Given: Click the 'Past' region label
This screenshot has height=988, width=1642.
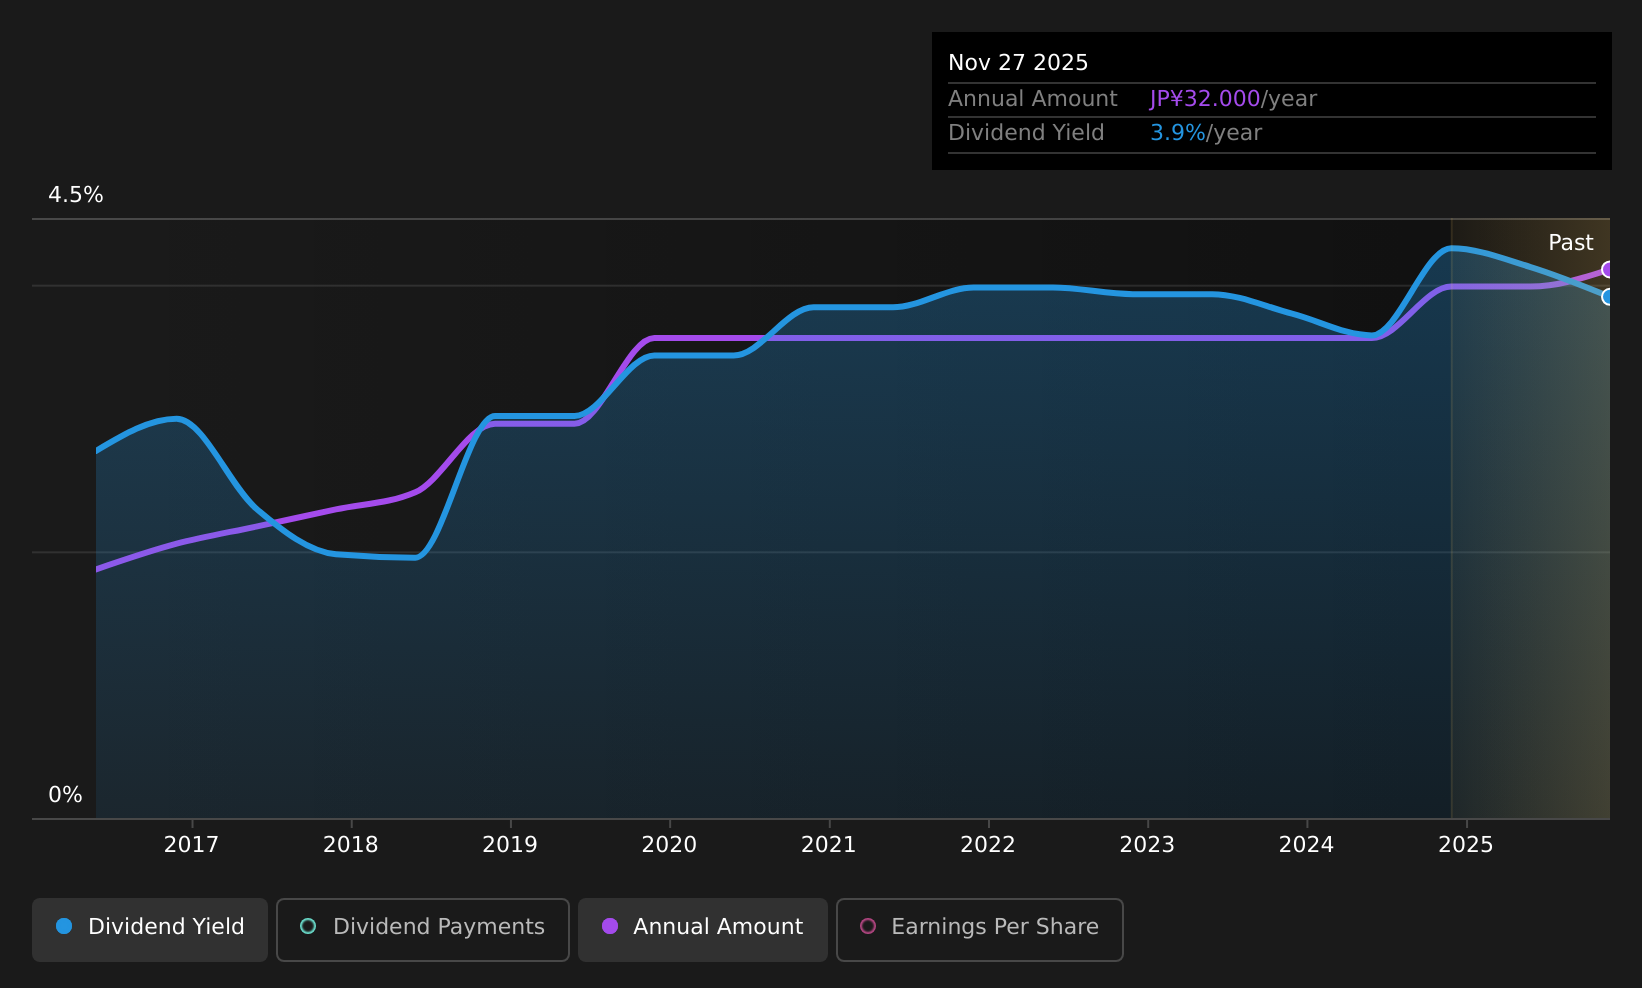Looking at the screenshot, I should point(1571,243).
